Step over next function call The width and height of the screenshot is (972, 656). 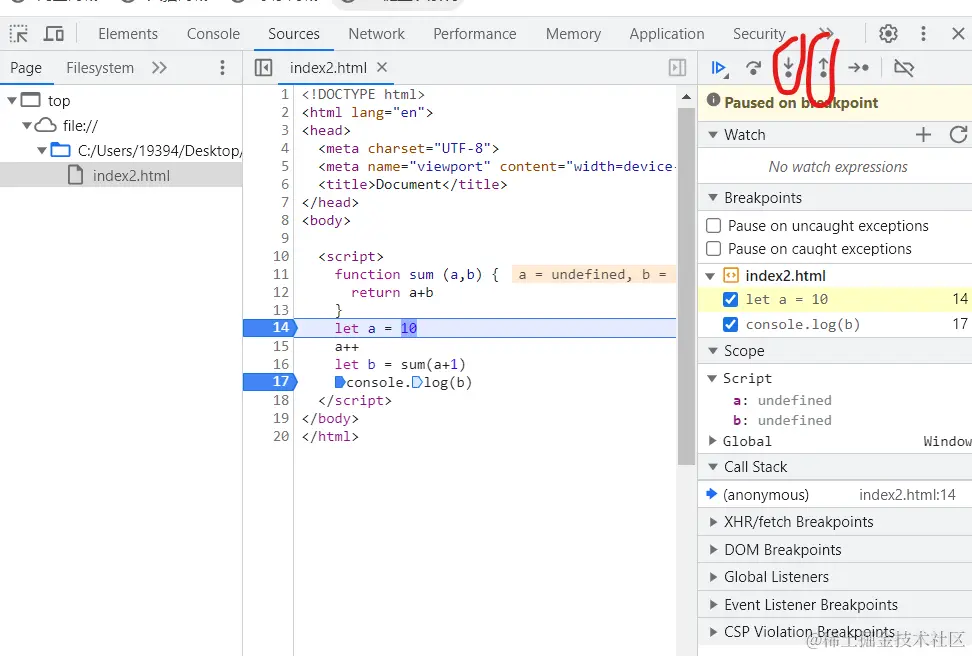pyautogui.click(x=754, y=68)
